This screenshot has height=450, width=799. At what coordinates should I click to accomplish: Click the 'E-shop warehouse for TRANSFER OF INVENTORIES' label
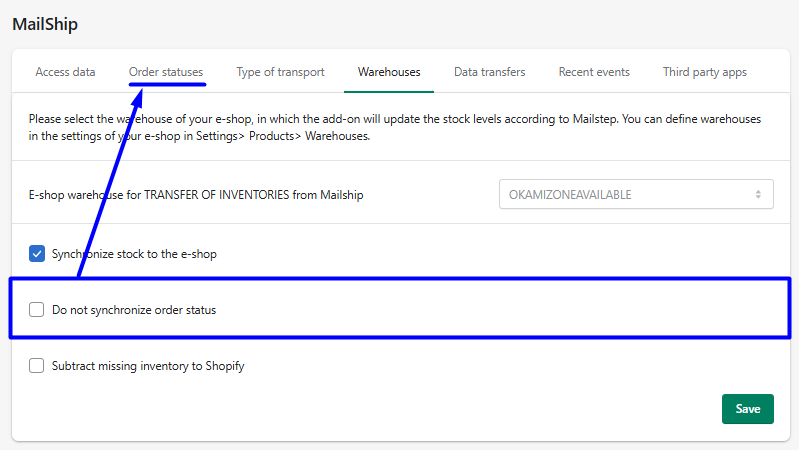196,195
